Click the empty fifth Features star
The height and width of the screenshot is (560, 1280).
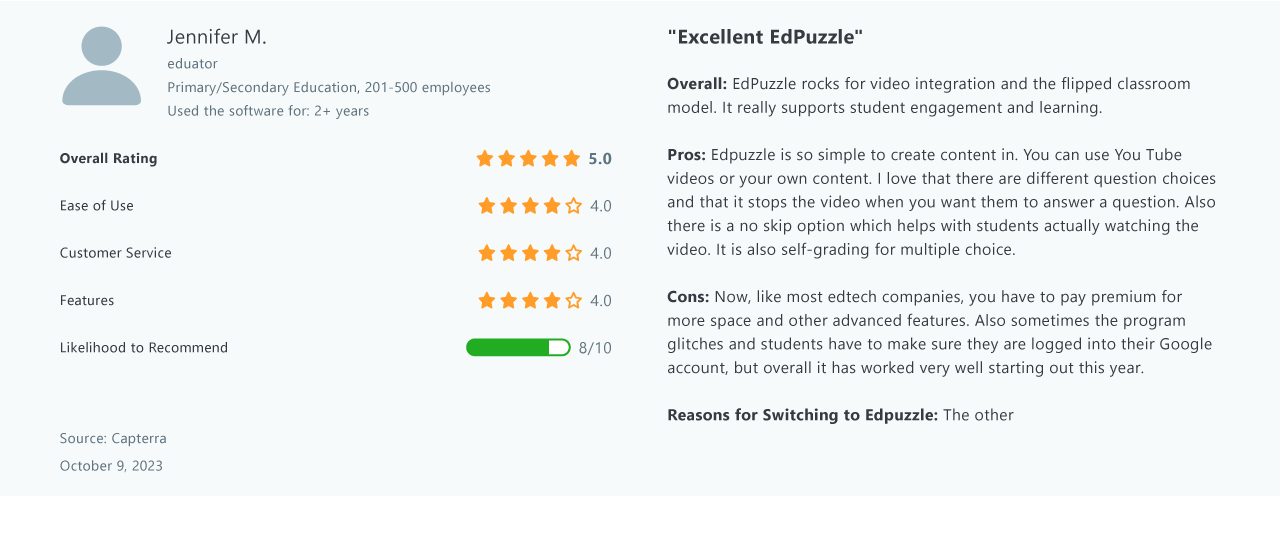click(574, 300)
